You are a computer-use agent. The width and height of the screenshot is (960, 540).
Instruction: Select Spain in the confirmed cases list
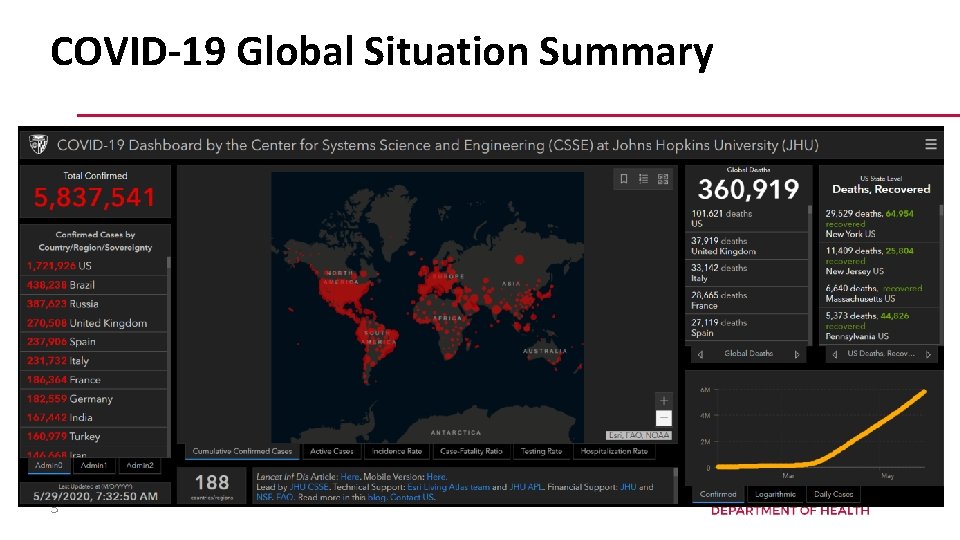(x=94, y=342)
